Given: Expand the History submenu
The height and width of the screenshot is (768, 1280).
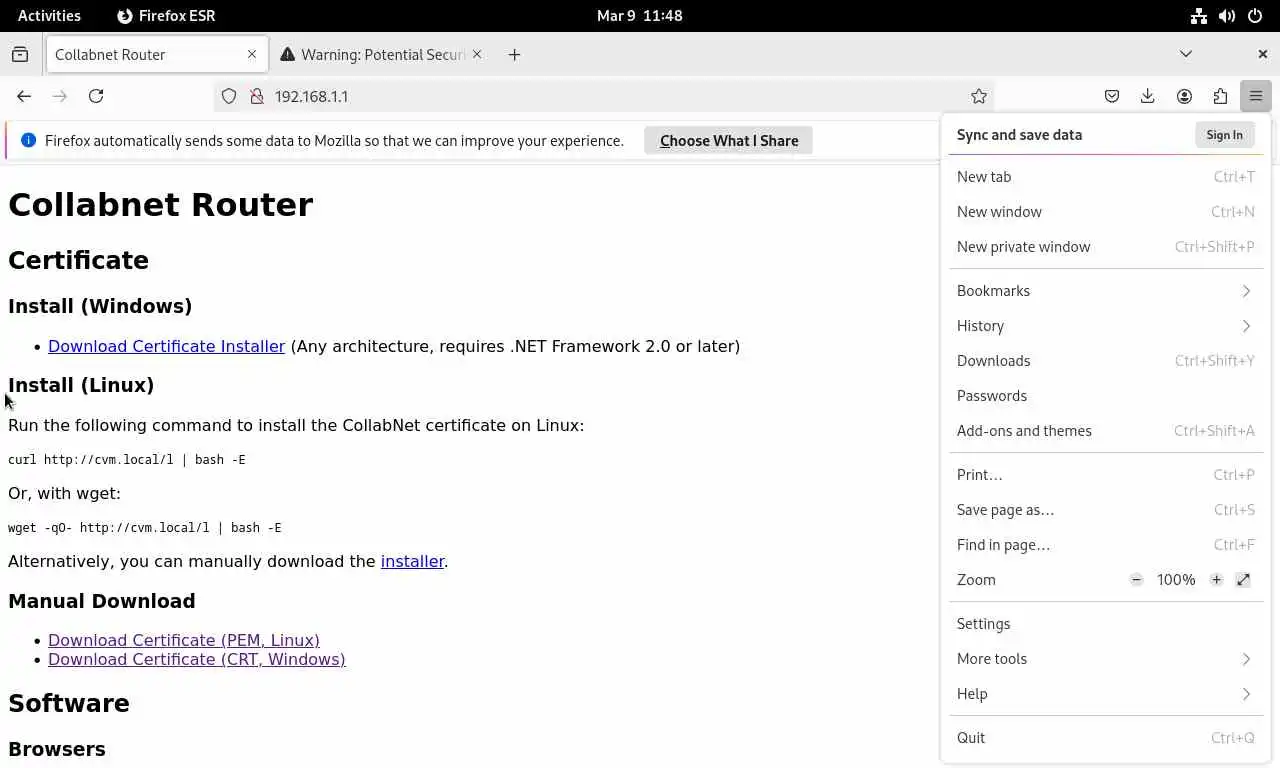Looking at the screenshot, I should 1106,326.
